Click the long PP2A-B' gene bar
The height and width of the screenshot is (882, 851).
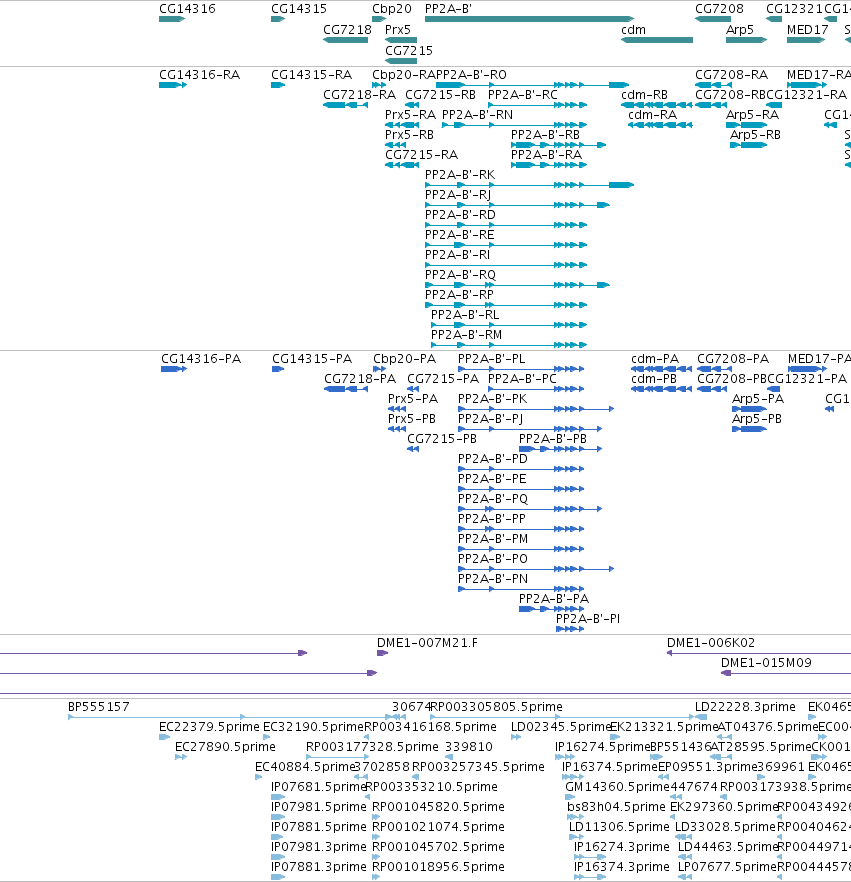pos(529,19)
